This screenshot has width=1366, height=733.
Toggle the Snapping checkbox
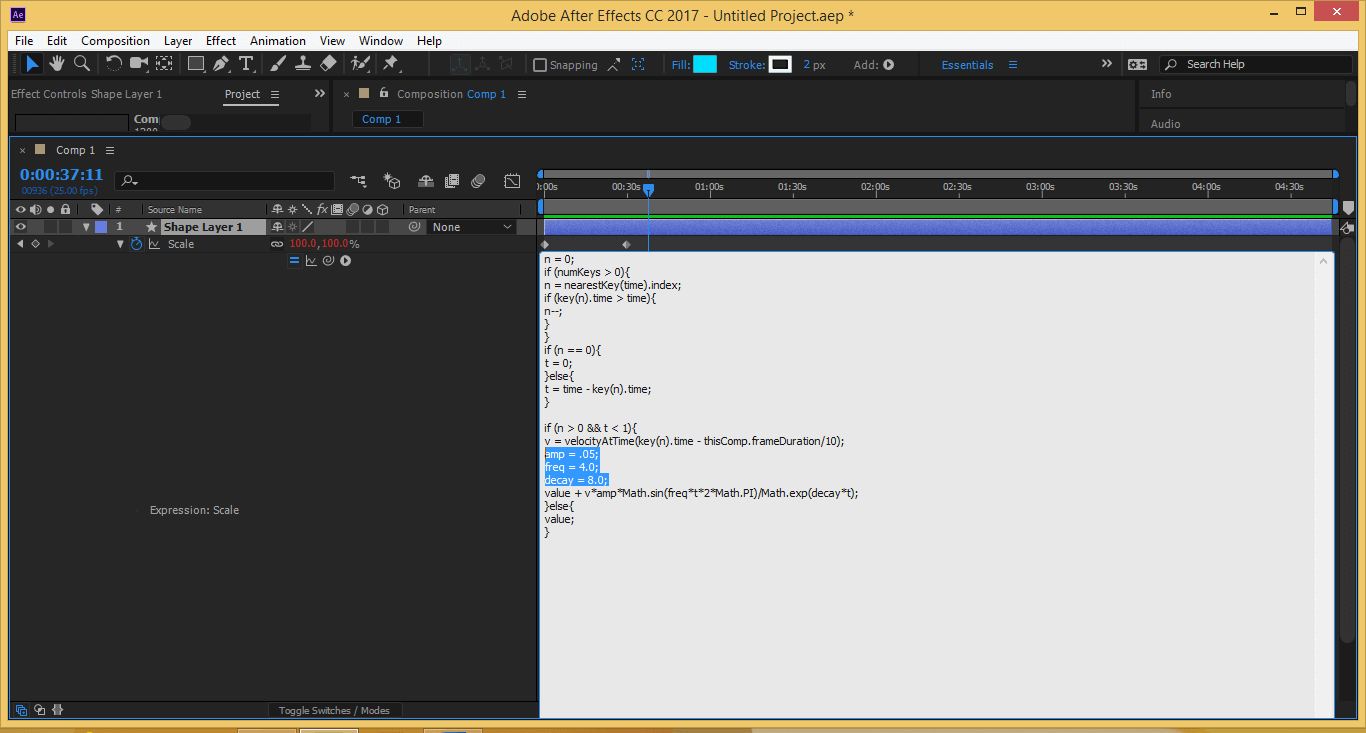540,65
